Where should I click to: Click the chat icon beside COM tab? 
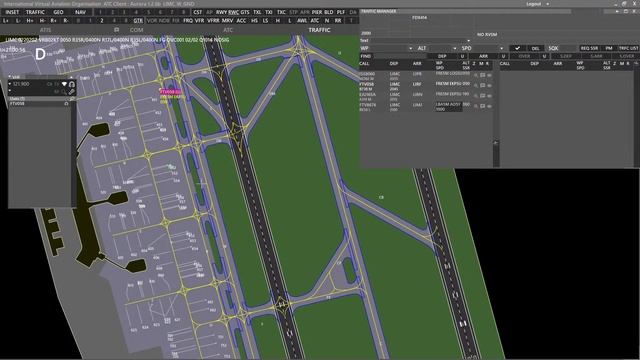pyautogui.click(x=117, y=30)
